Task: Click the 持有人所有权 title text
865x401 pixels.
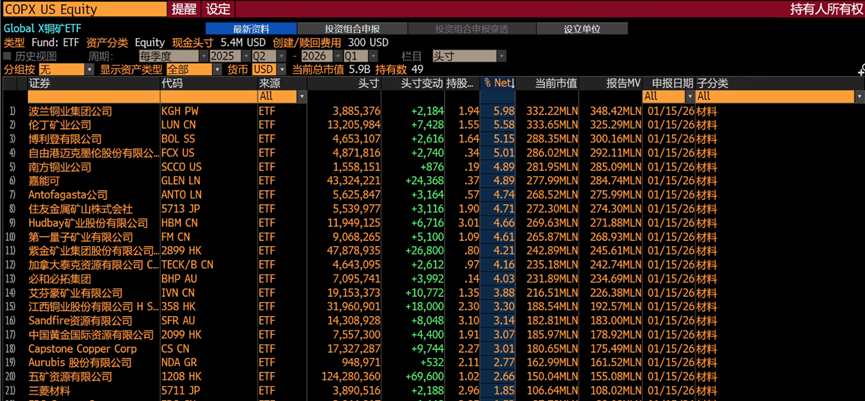Action: [x=826, y=9]
